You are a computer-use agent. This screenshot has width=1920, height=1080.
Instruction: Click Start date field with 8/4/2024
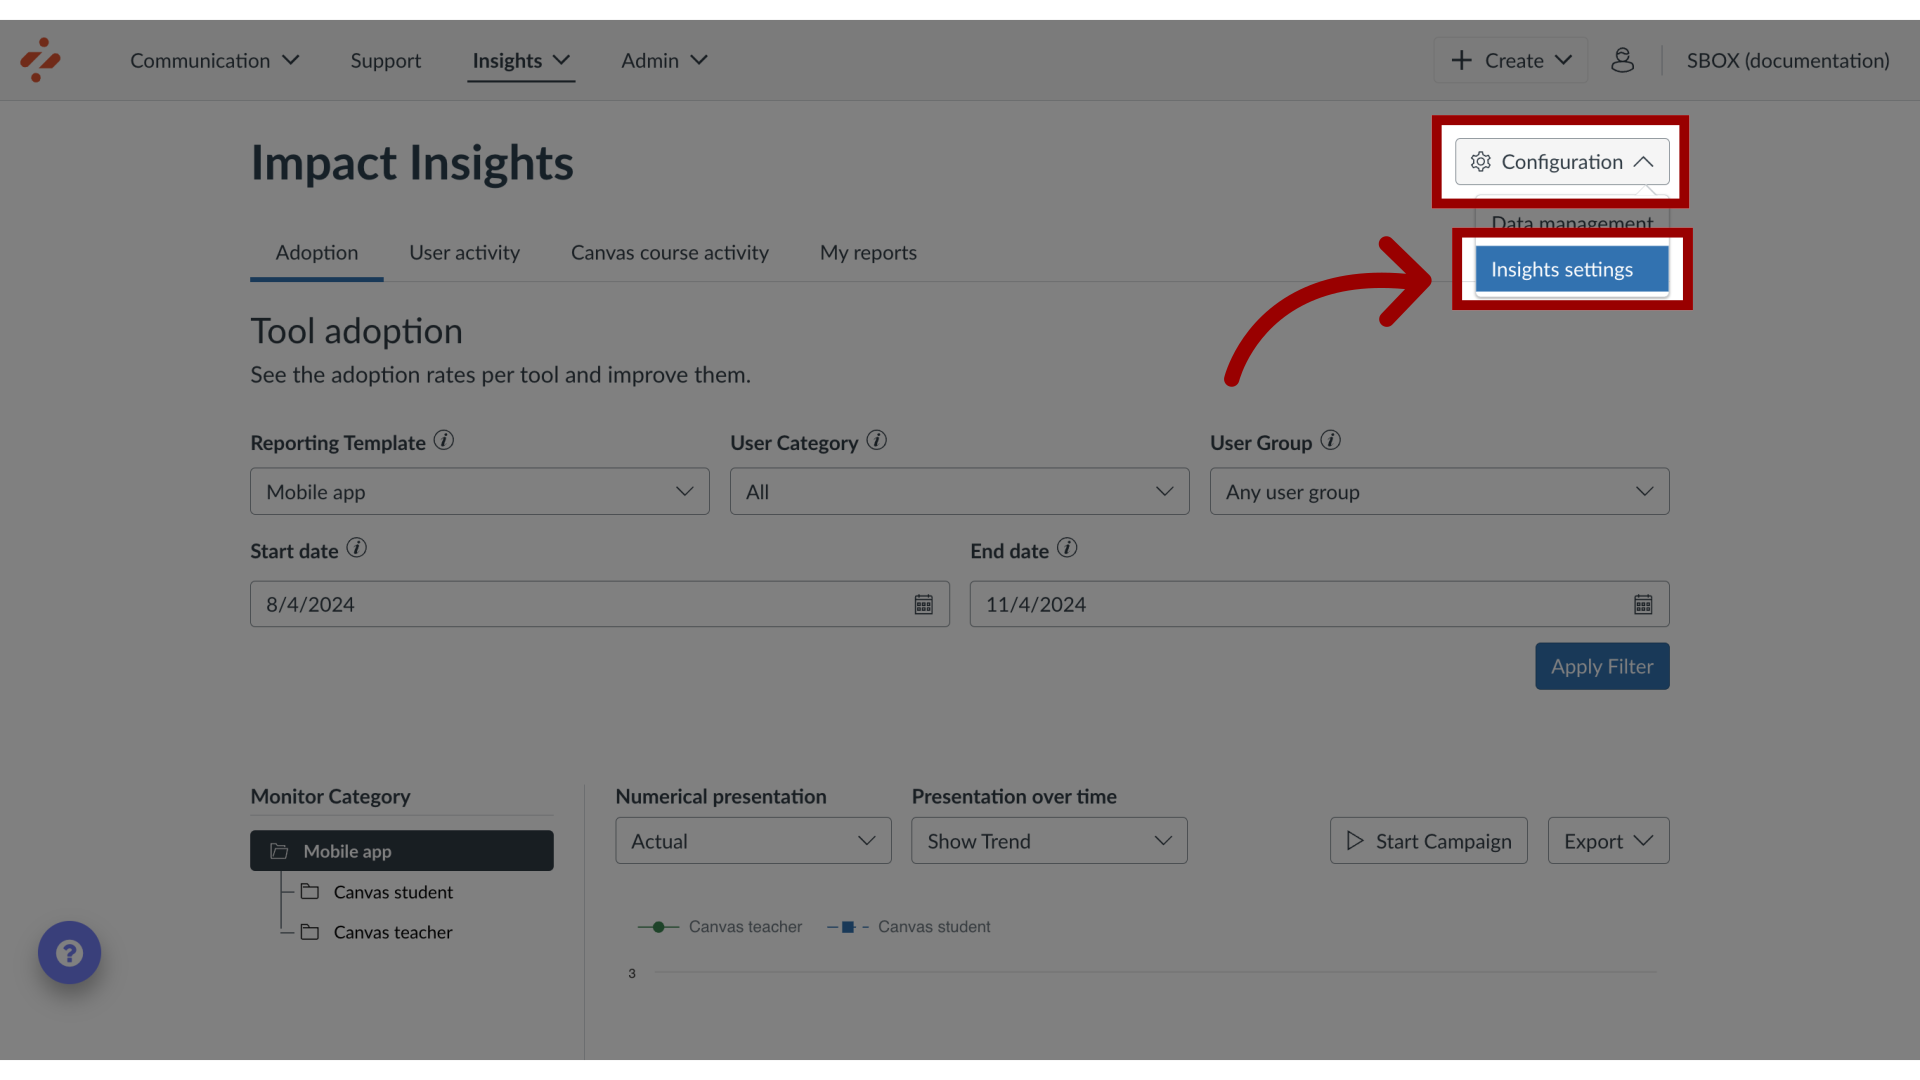[x=600, y=604]
